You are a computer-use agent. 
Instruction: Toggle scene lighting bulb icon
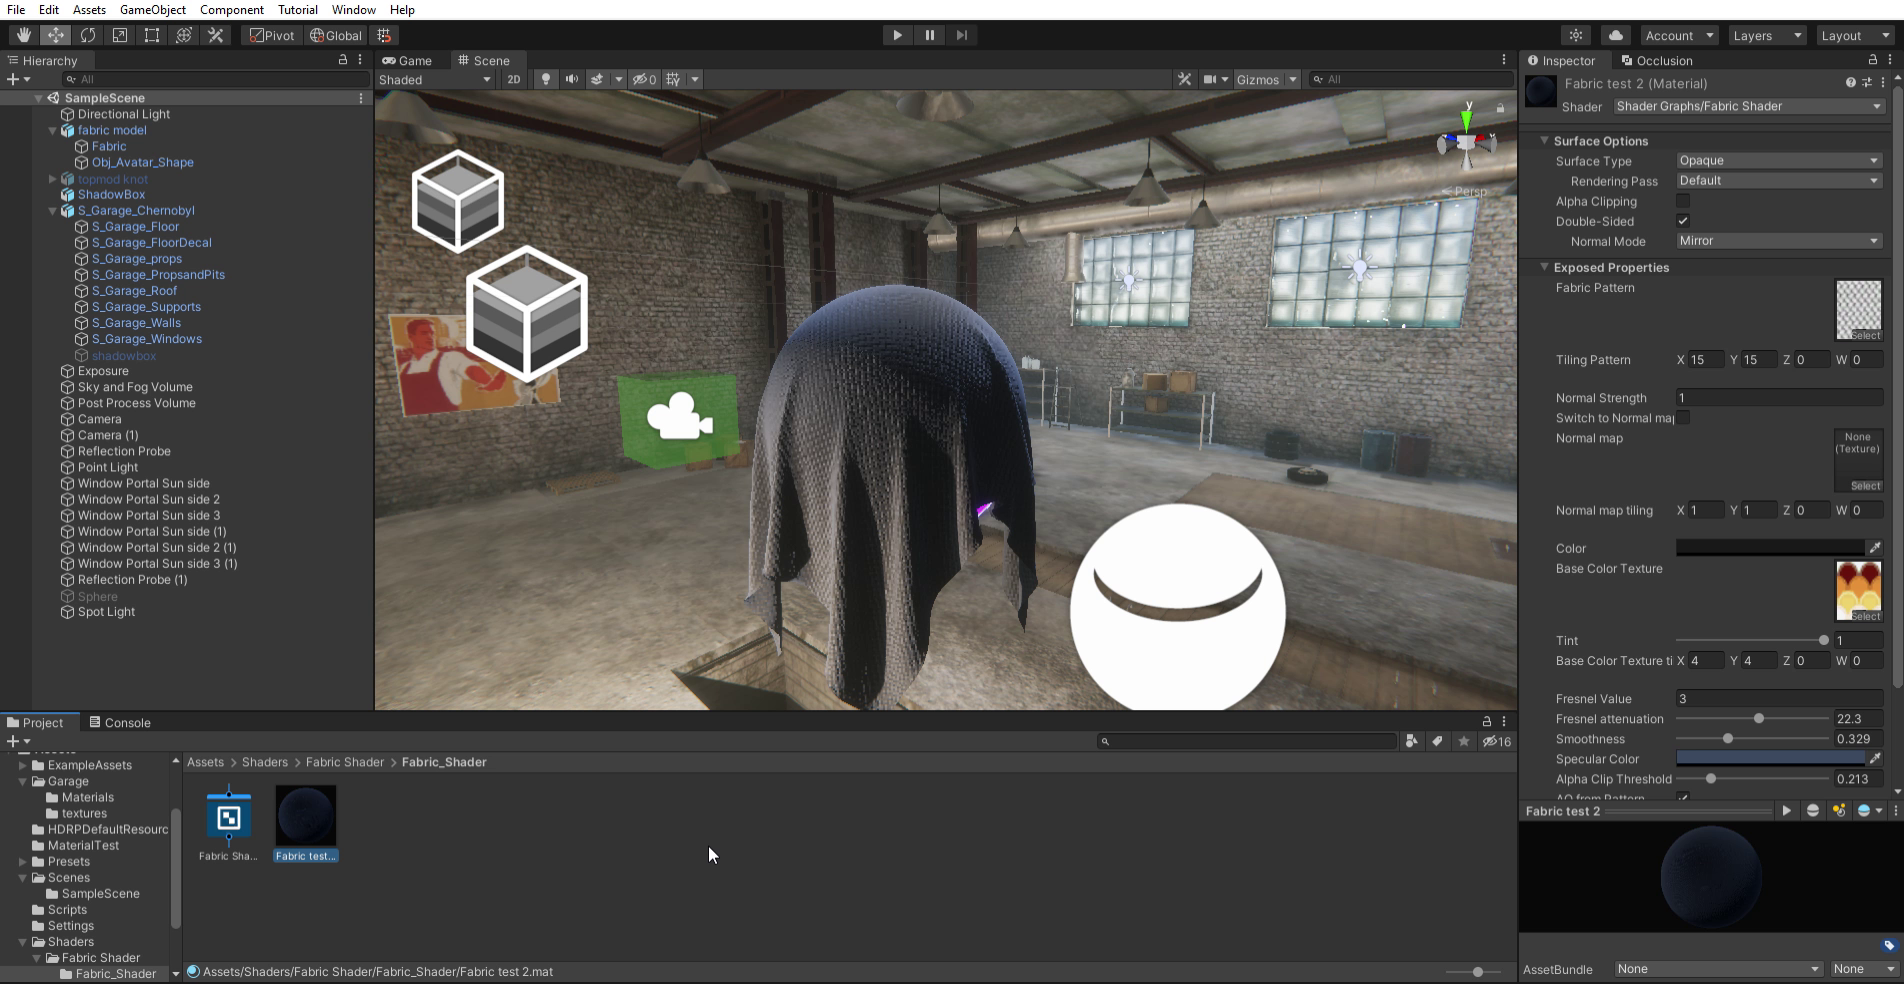pyautogui.click(x=545, y=79)
